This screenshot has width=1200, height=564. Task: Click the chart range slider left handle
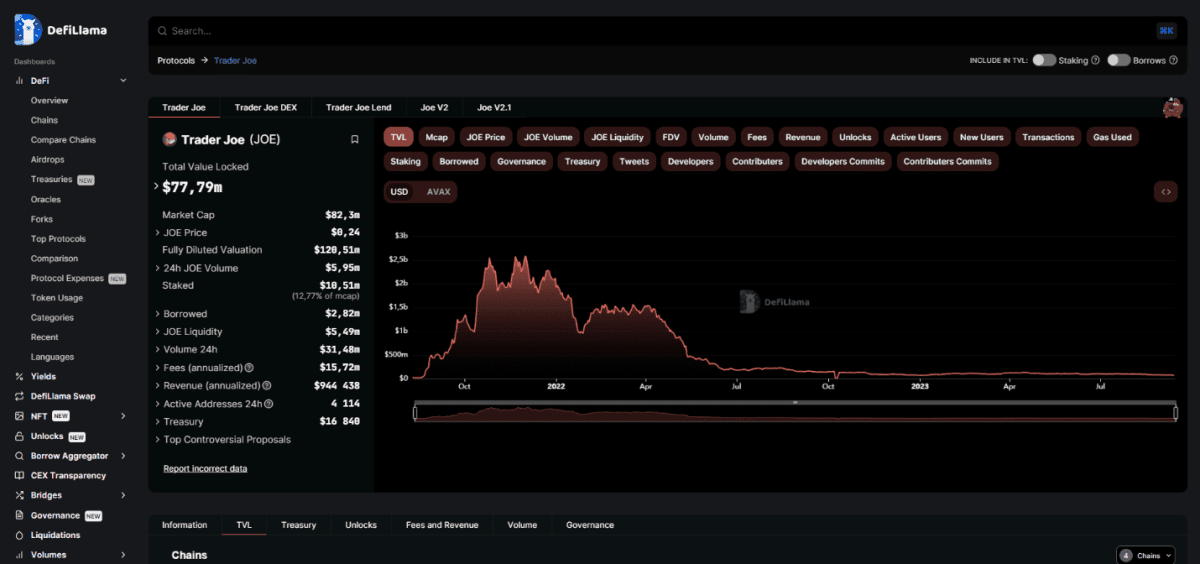pyautogui.click(x=415, y=412)
